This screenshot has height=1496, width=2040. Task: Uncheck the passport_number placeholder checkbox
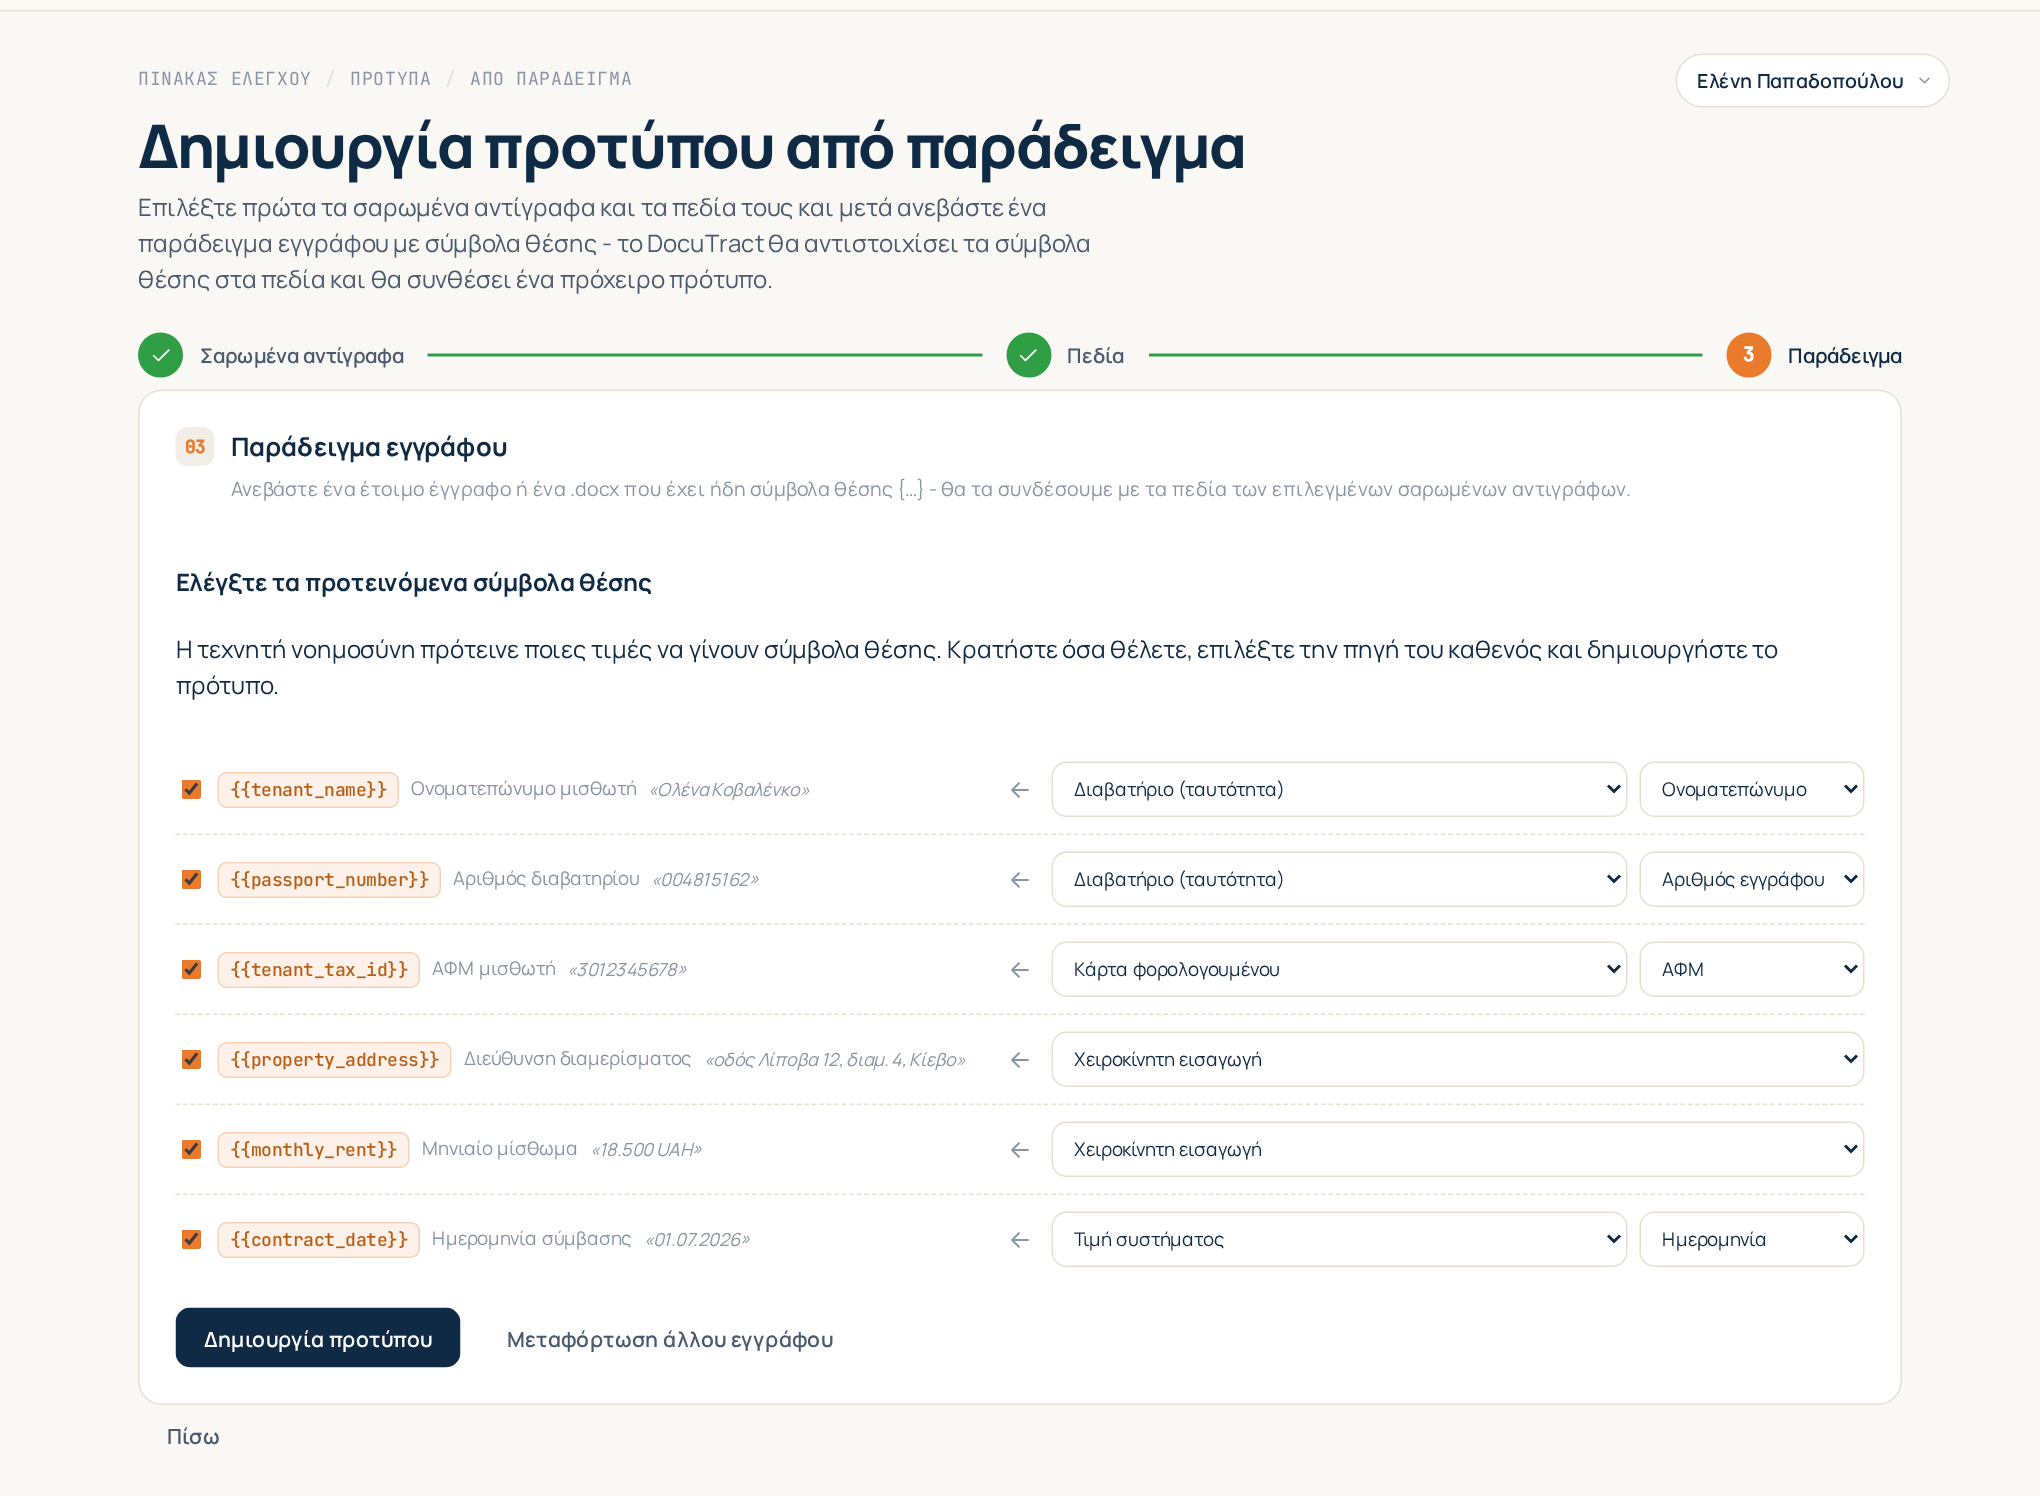pyautogui.click(x=191, y=880)
